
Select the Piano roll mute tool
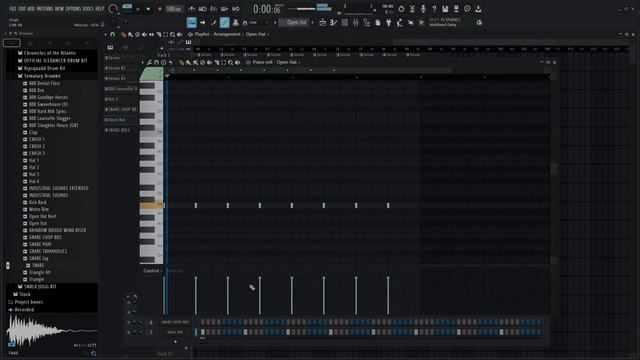pos(209,62)
